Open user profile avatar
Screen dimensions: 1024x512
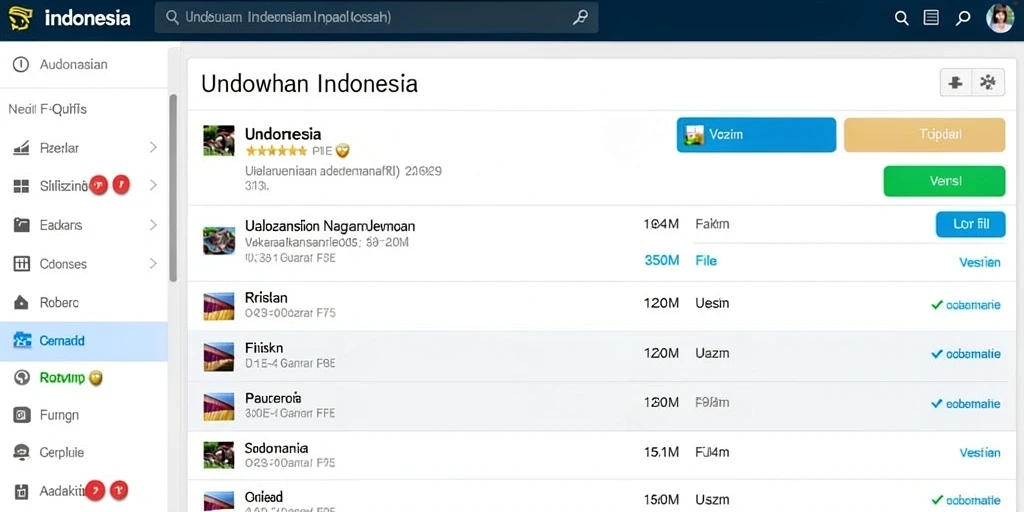click(999, 18)
